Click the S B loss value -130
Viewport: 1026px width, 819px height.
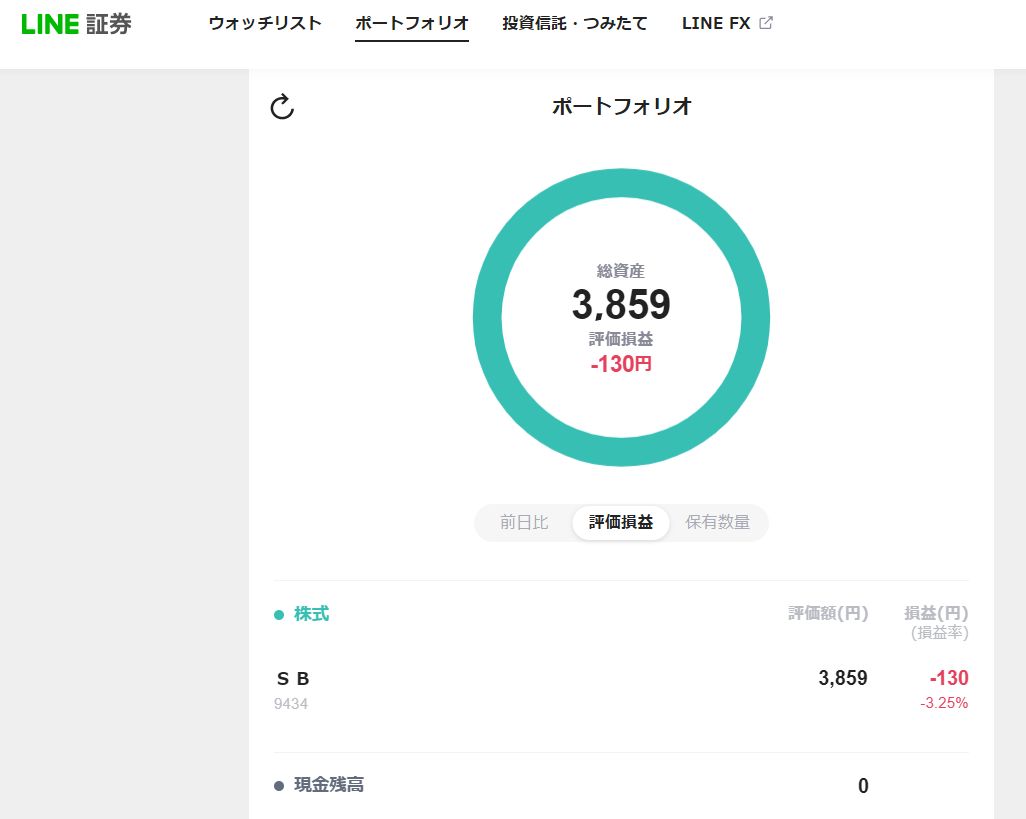(949, 678)
